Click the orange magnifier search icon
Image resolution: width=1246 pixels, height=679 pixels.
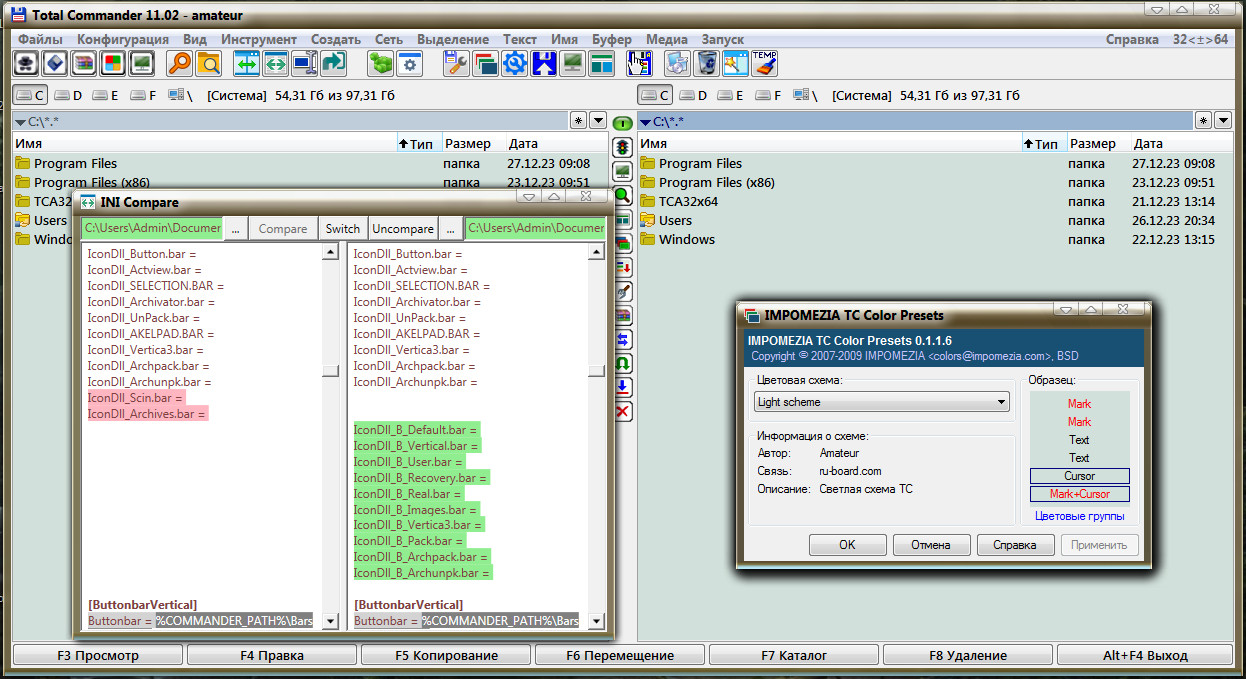coord(179,63)
